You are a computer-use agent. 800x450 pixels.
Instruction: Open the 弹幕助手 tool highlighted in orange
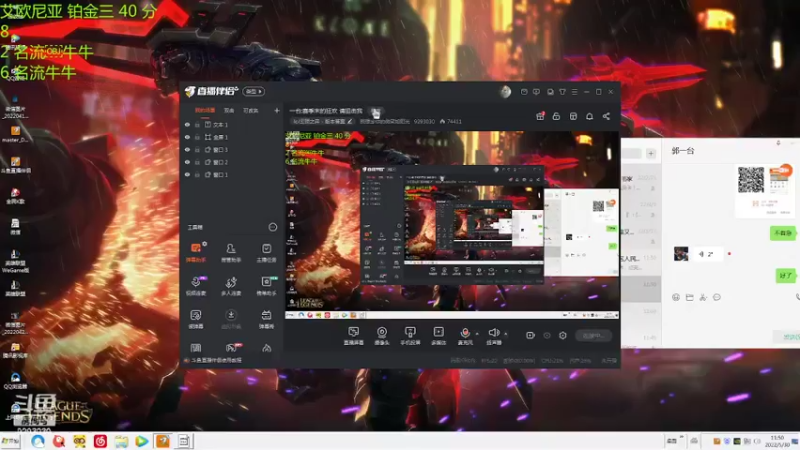(195, 253)
